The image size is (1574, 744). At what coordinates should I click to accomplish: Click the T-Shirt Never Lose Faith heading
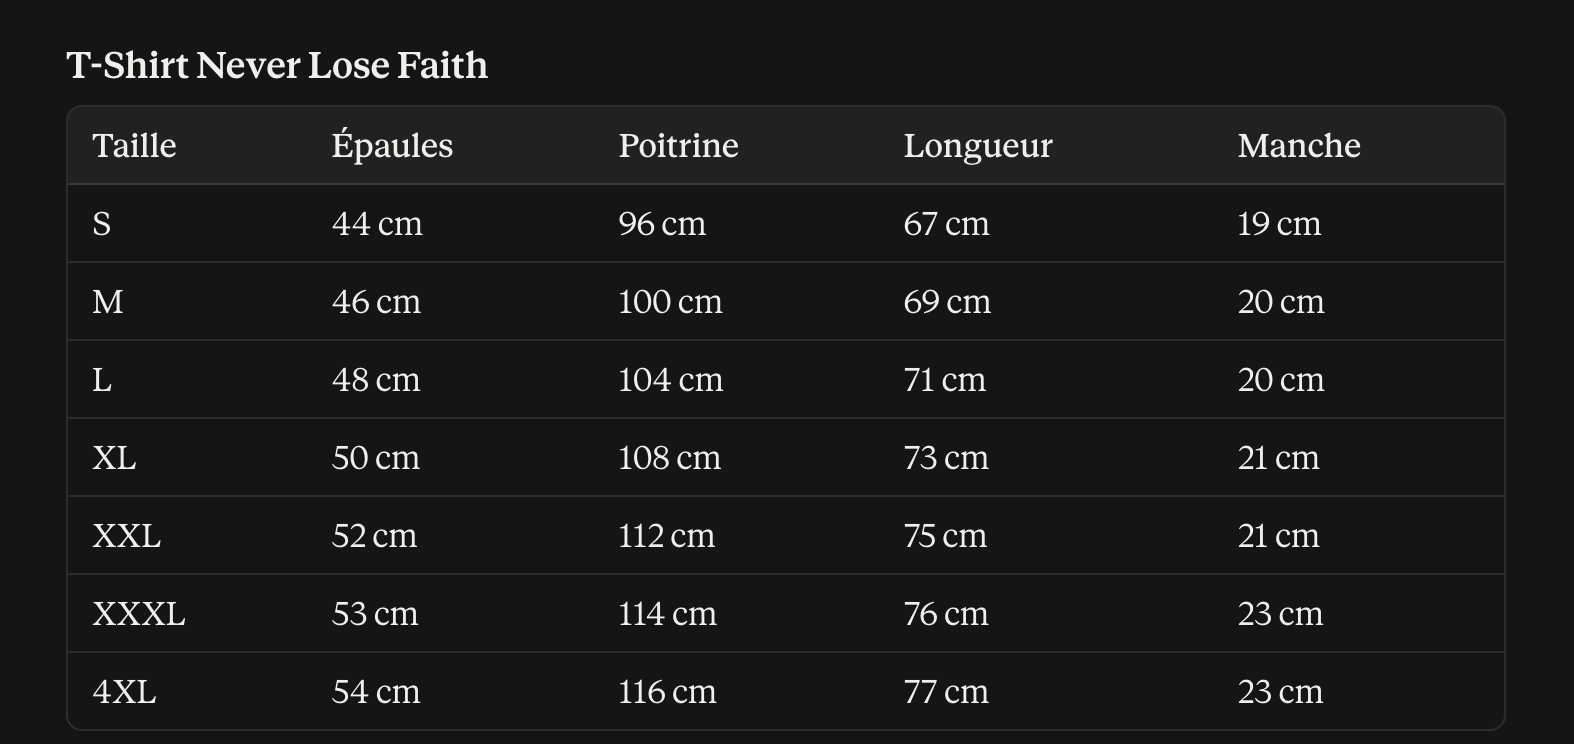coord(277,66)
